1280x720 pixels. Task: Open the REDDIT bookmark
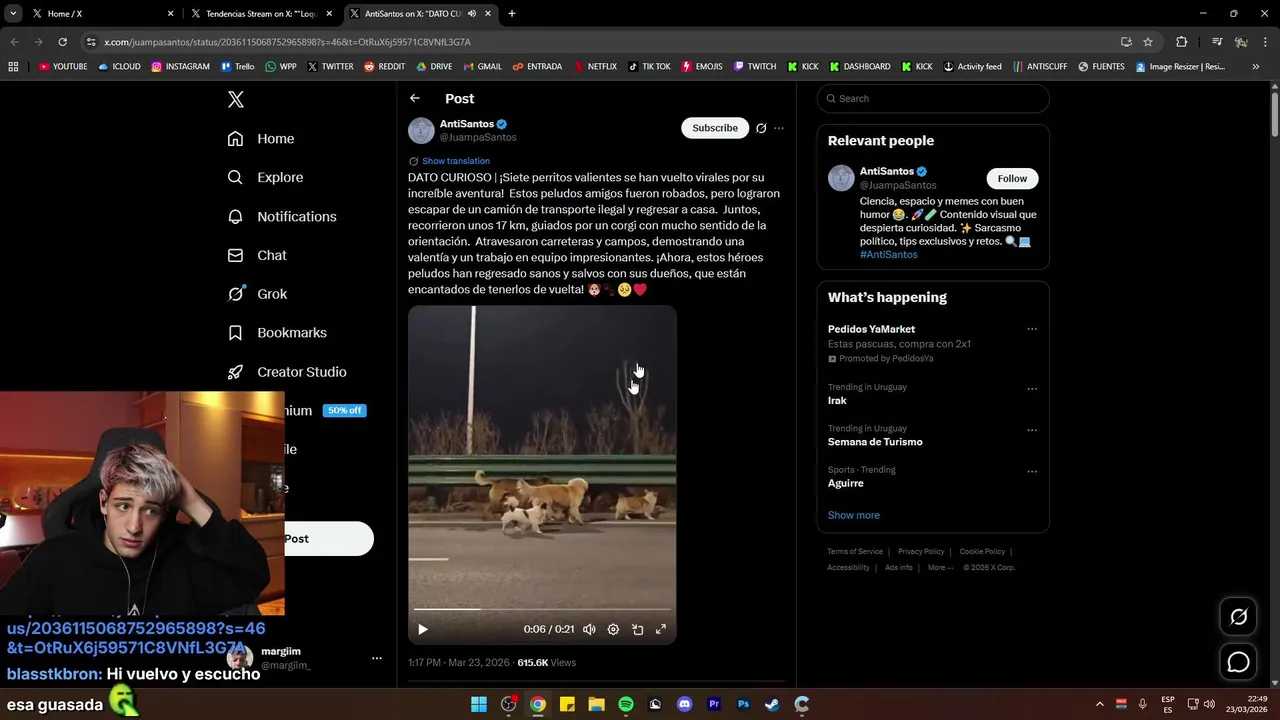[384, 67]
